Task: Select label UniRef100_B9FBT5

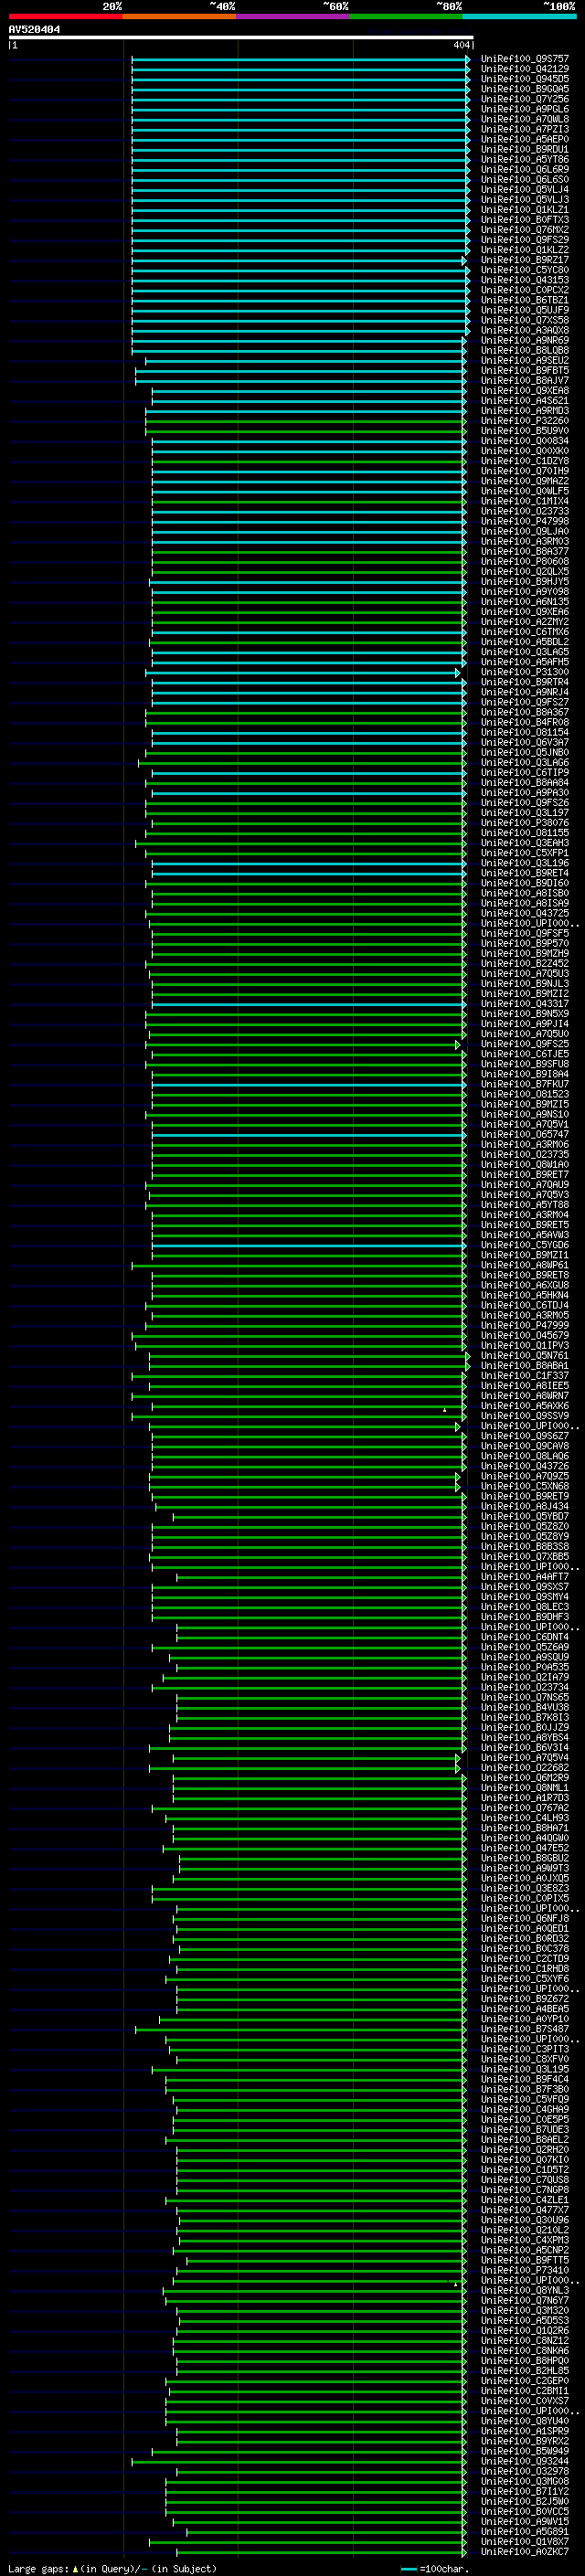Action: tap(524, 371)
